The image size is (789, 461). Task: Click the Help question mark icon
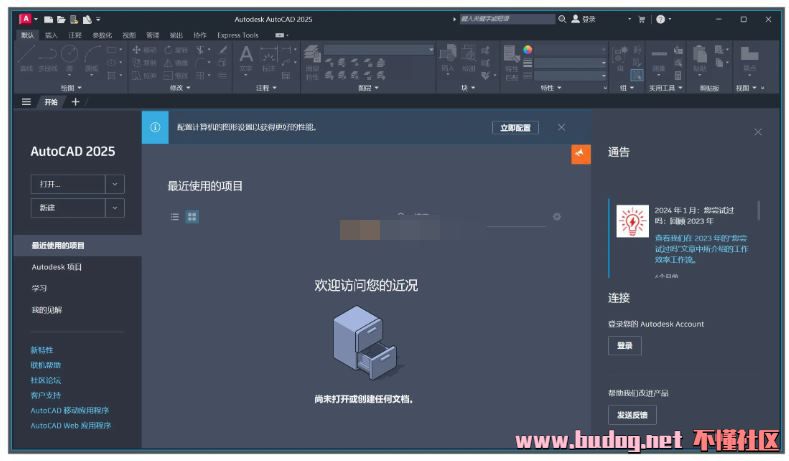661,19
